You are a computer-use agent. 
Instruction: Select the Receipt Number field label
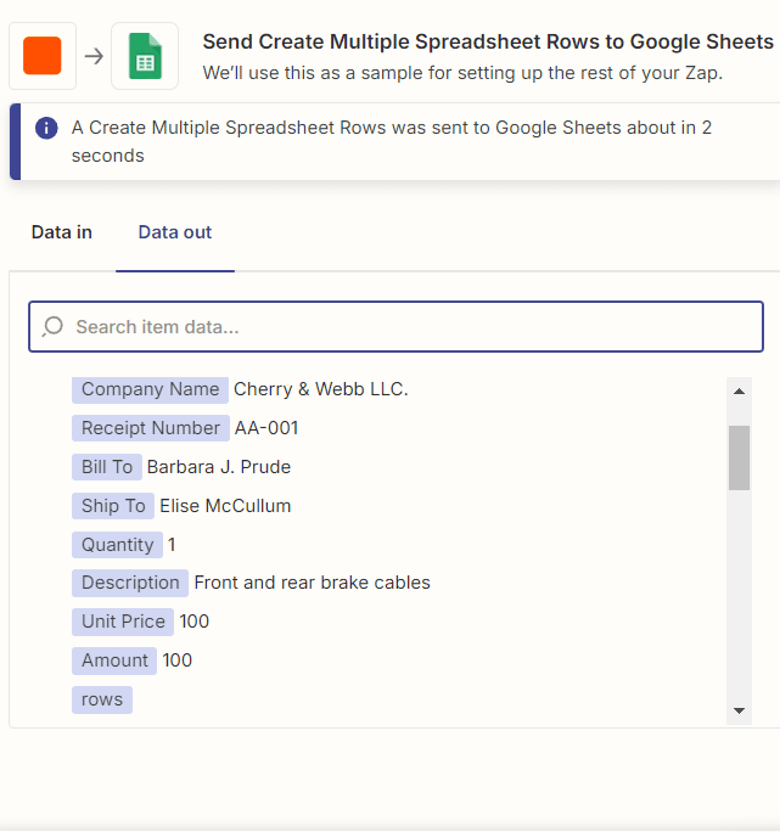150,428
